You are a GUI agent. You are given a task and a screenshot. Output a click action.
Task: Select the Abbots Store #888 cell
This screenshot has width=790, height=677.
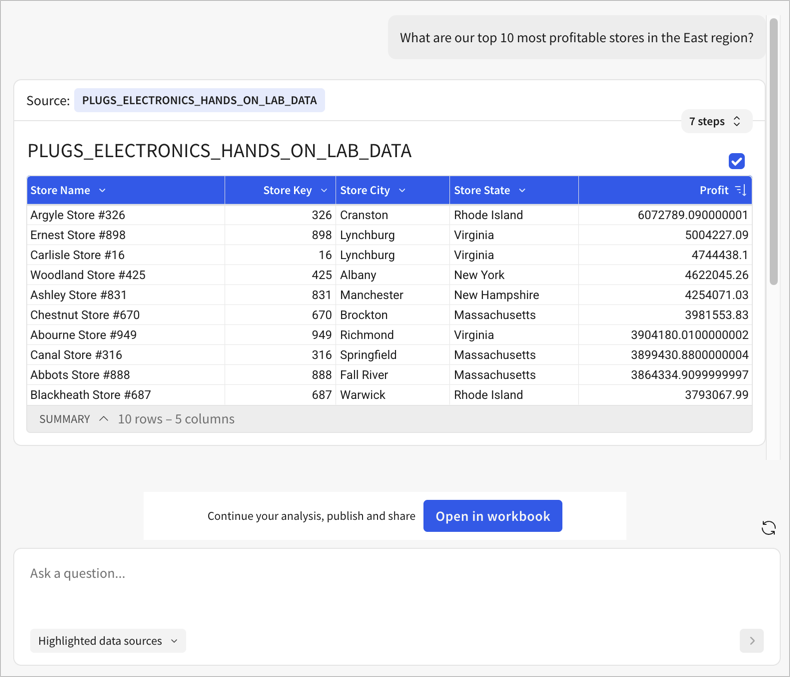[x=125, y=375]
